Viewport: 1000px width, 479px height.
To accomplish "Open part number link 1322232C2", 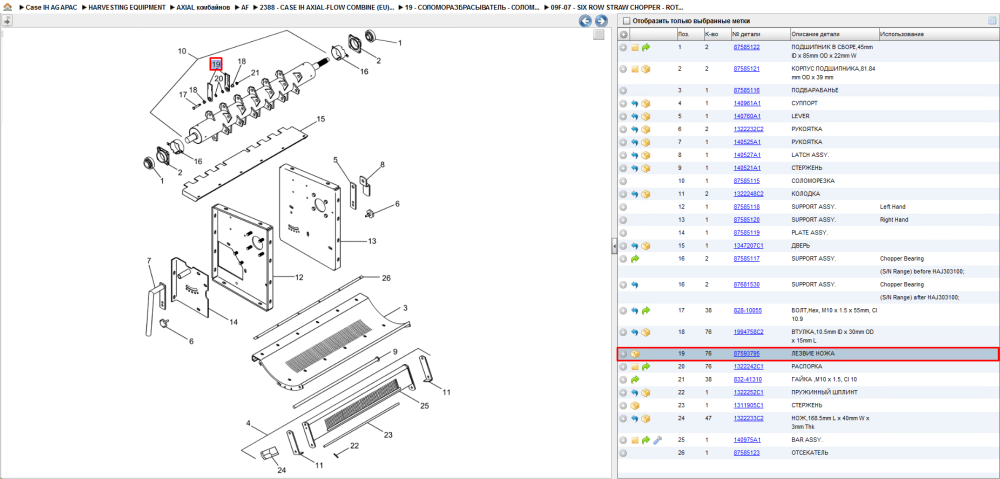I will click(x=748, y=129).
